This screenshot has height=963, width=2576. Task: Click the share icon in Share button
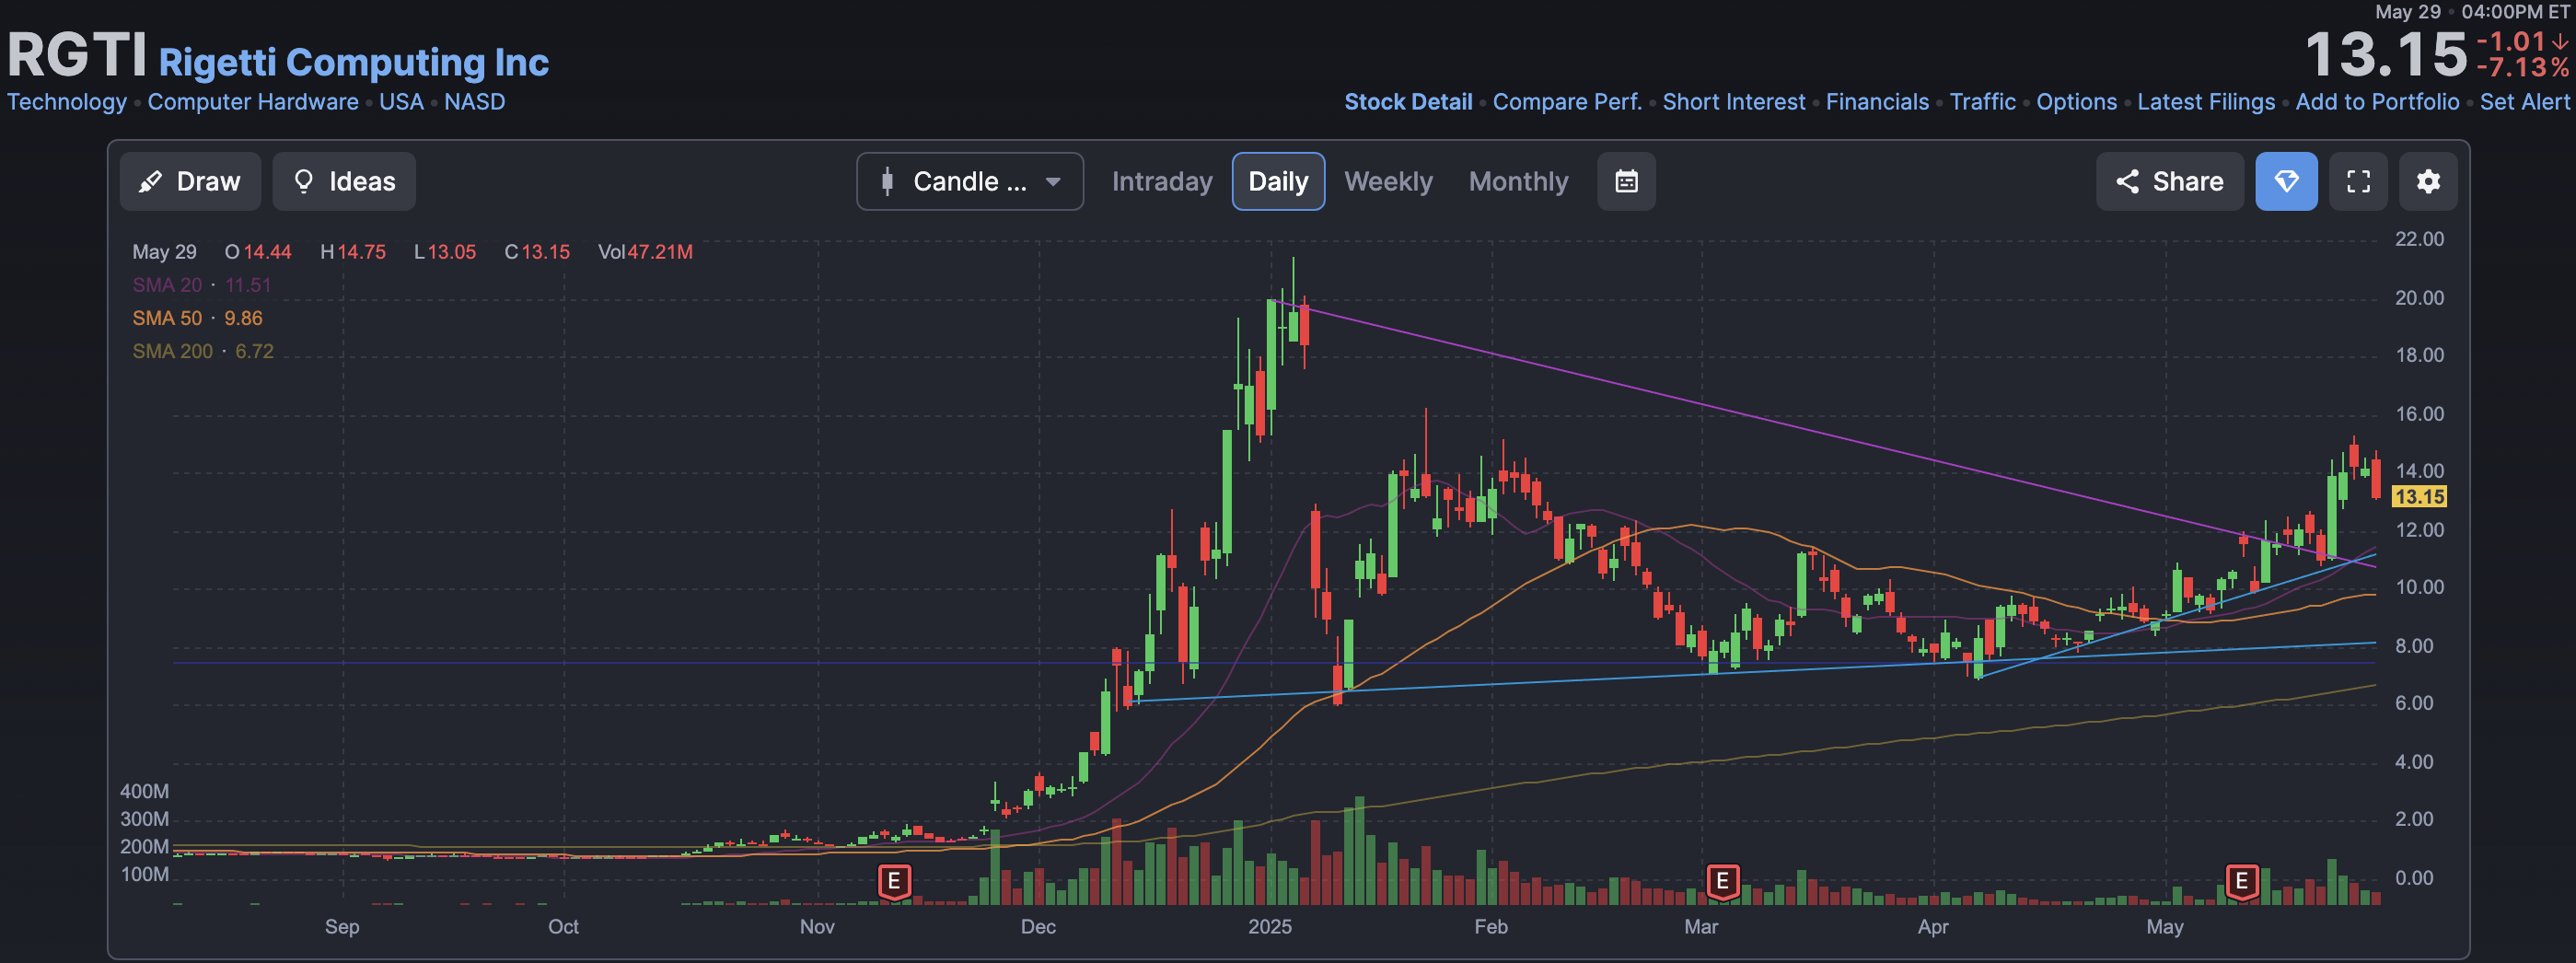tap(2127, 181)
